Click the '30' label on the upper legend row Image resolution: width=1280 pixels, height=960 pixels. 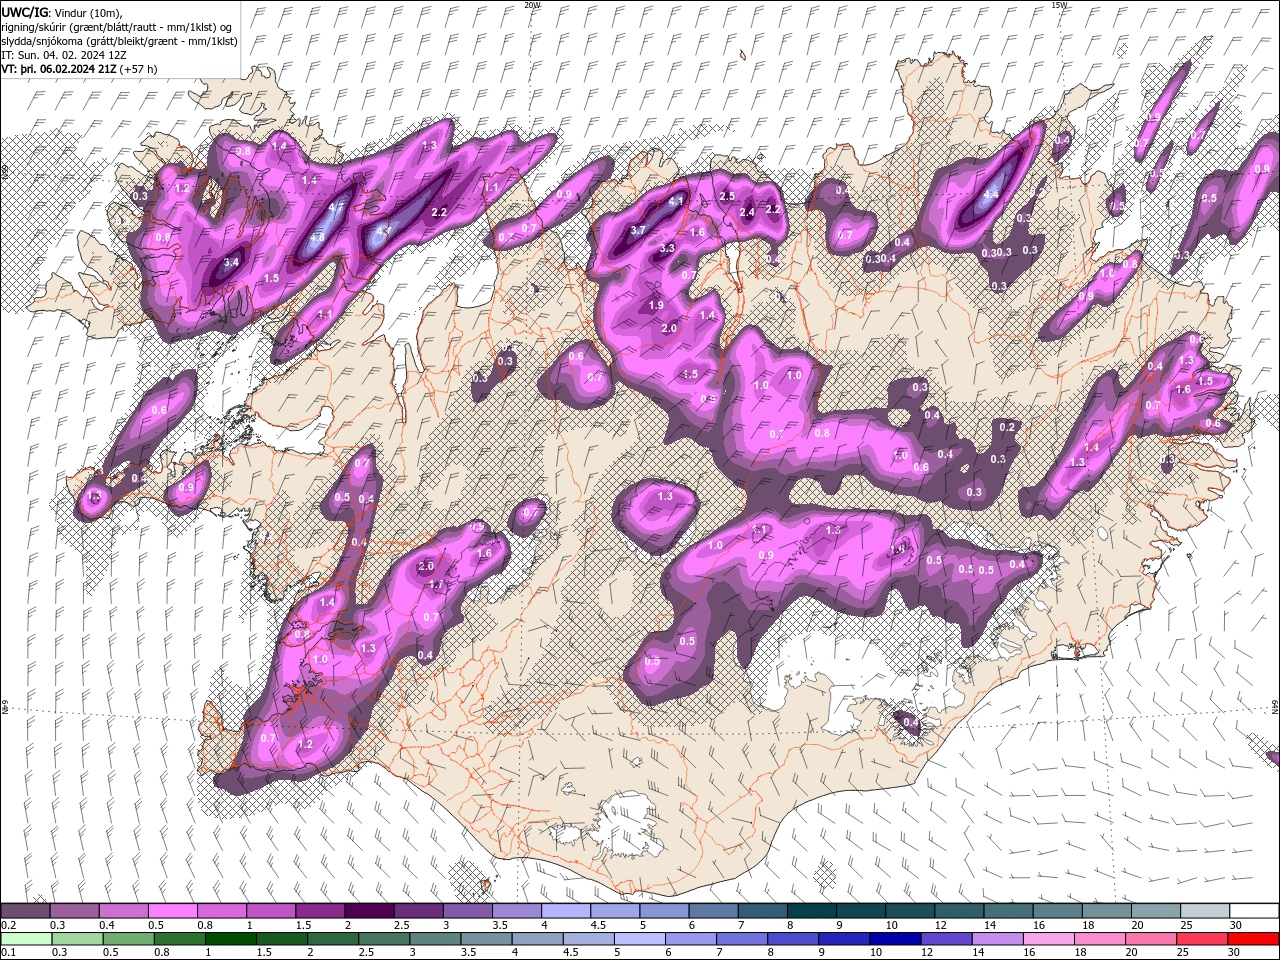(x=1236, y=925)
